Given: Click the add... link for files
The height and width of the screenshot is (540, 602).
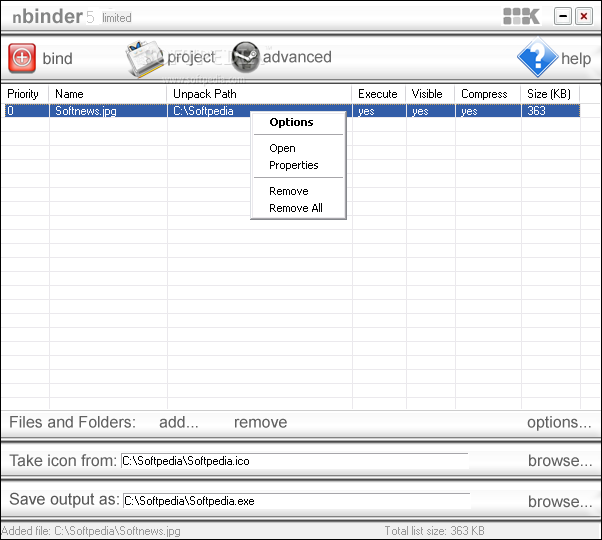Looking at the screenshot, I should tap(179, 423).
